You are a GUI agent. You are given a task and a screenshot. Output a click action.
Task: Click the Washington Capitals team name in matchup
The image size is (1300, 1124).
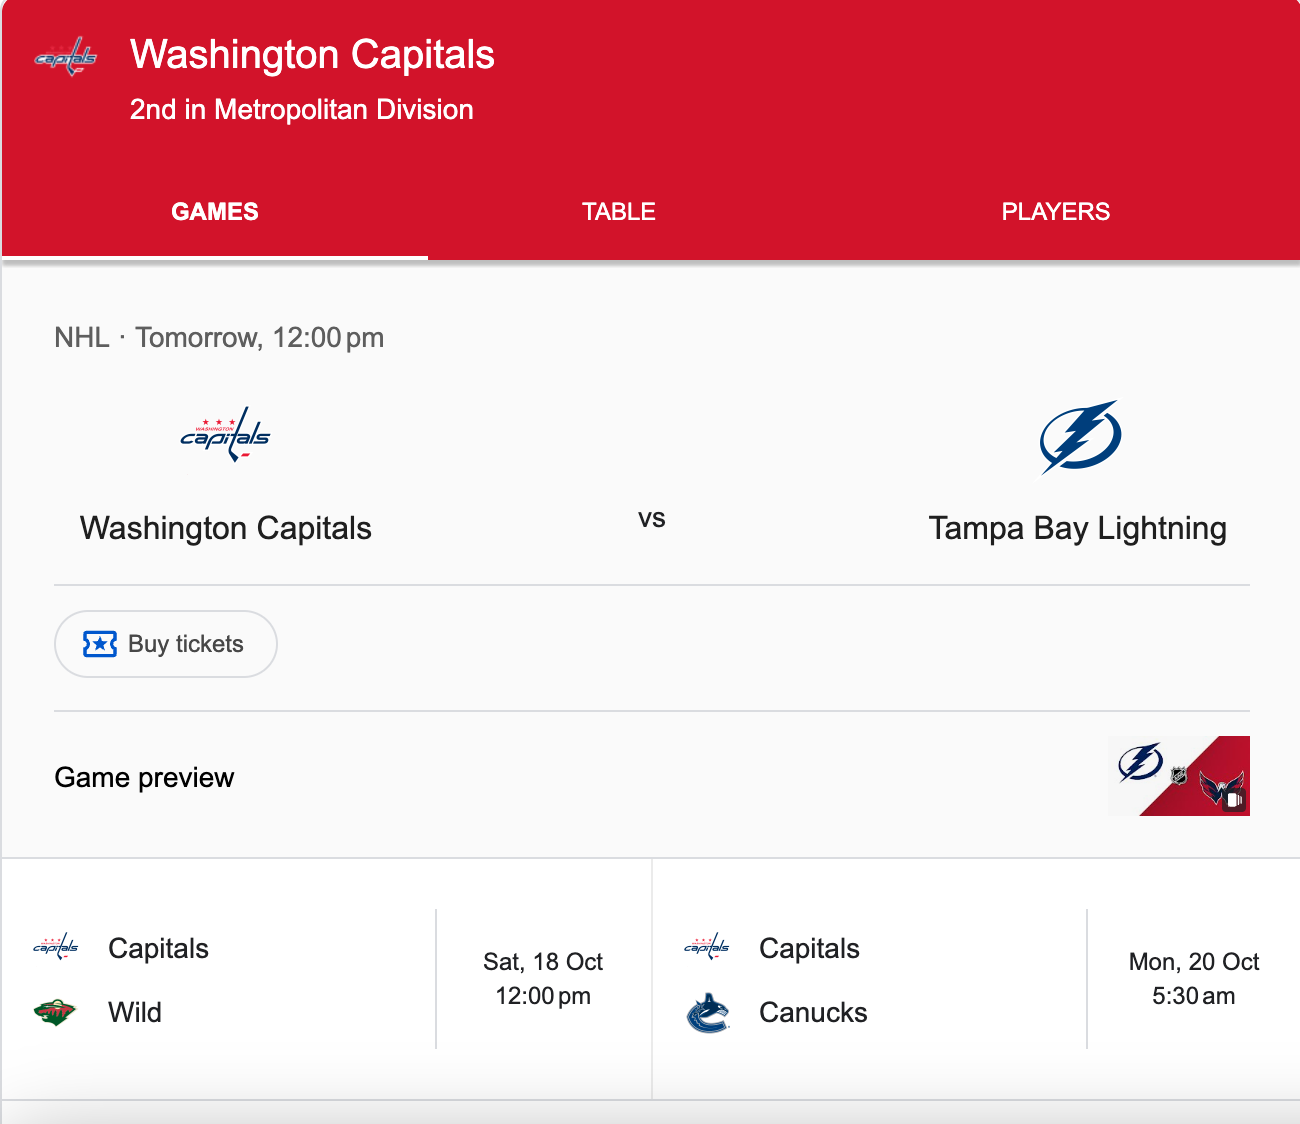[226, 528]
